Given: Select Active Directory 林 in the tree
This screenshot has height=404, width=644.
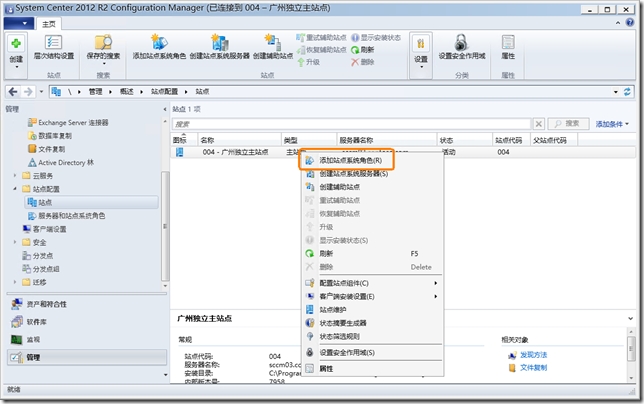Looking at the screenshot, I should [x=61, y=163].
